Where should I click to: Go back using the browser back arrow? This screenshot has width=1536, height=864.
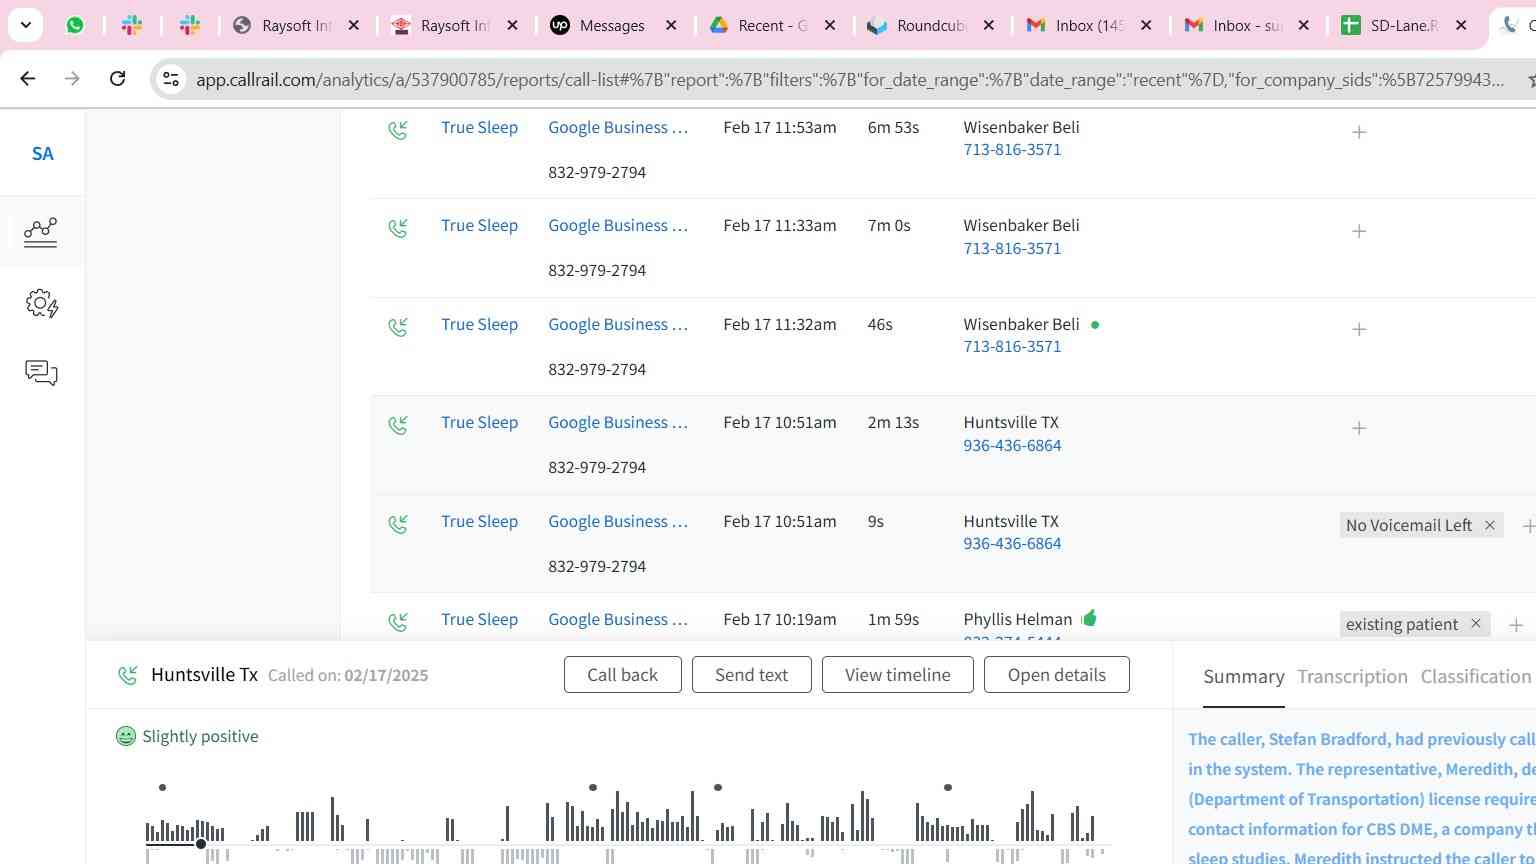[28, 78]
